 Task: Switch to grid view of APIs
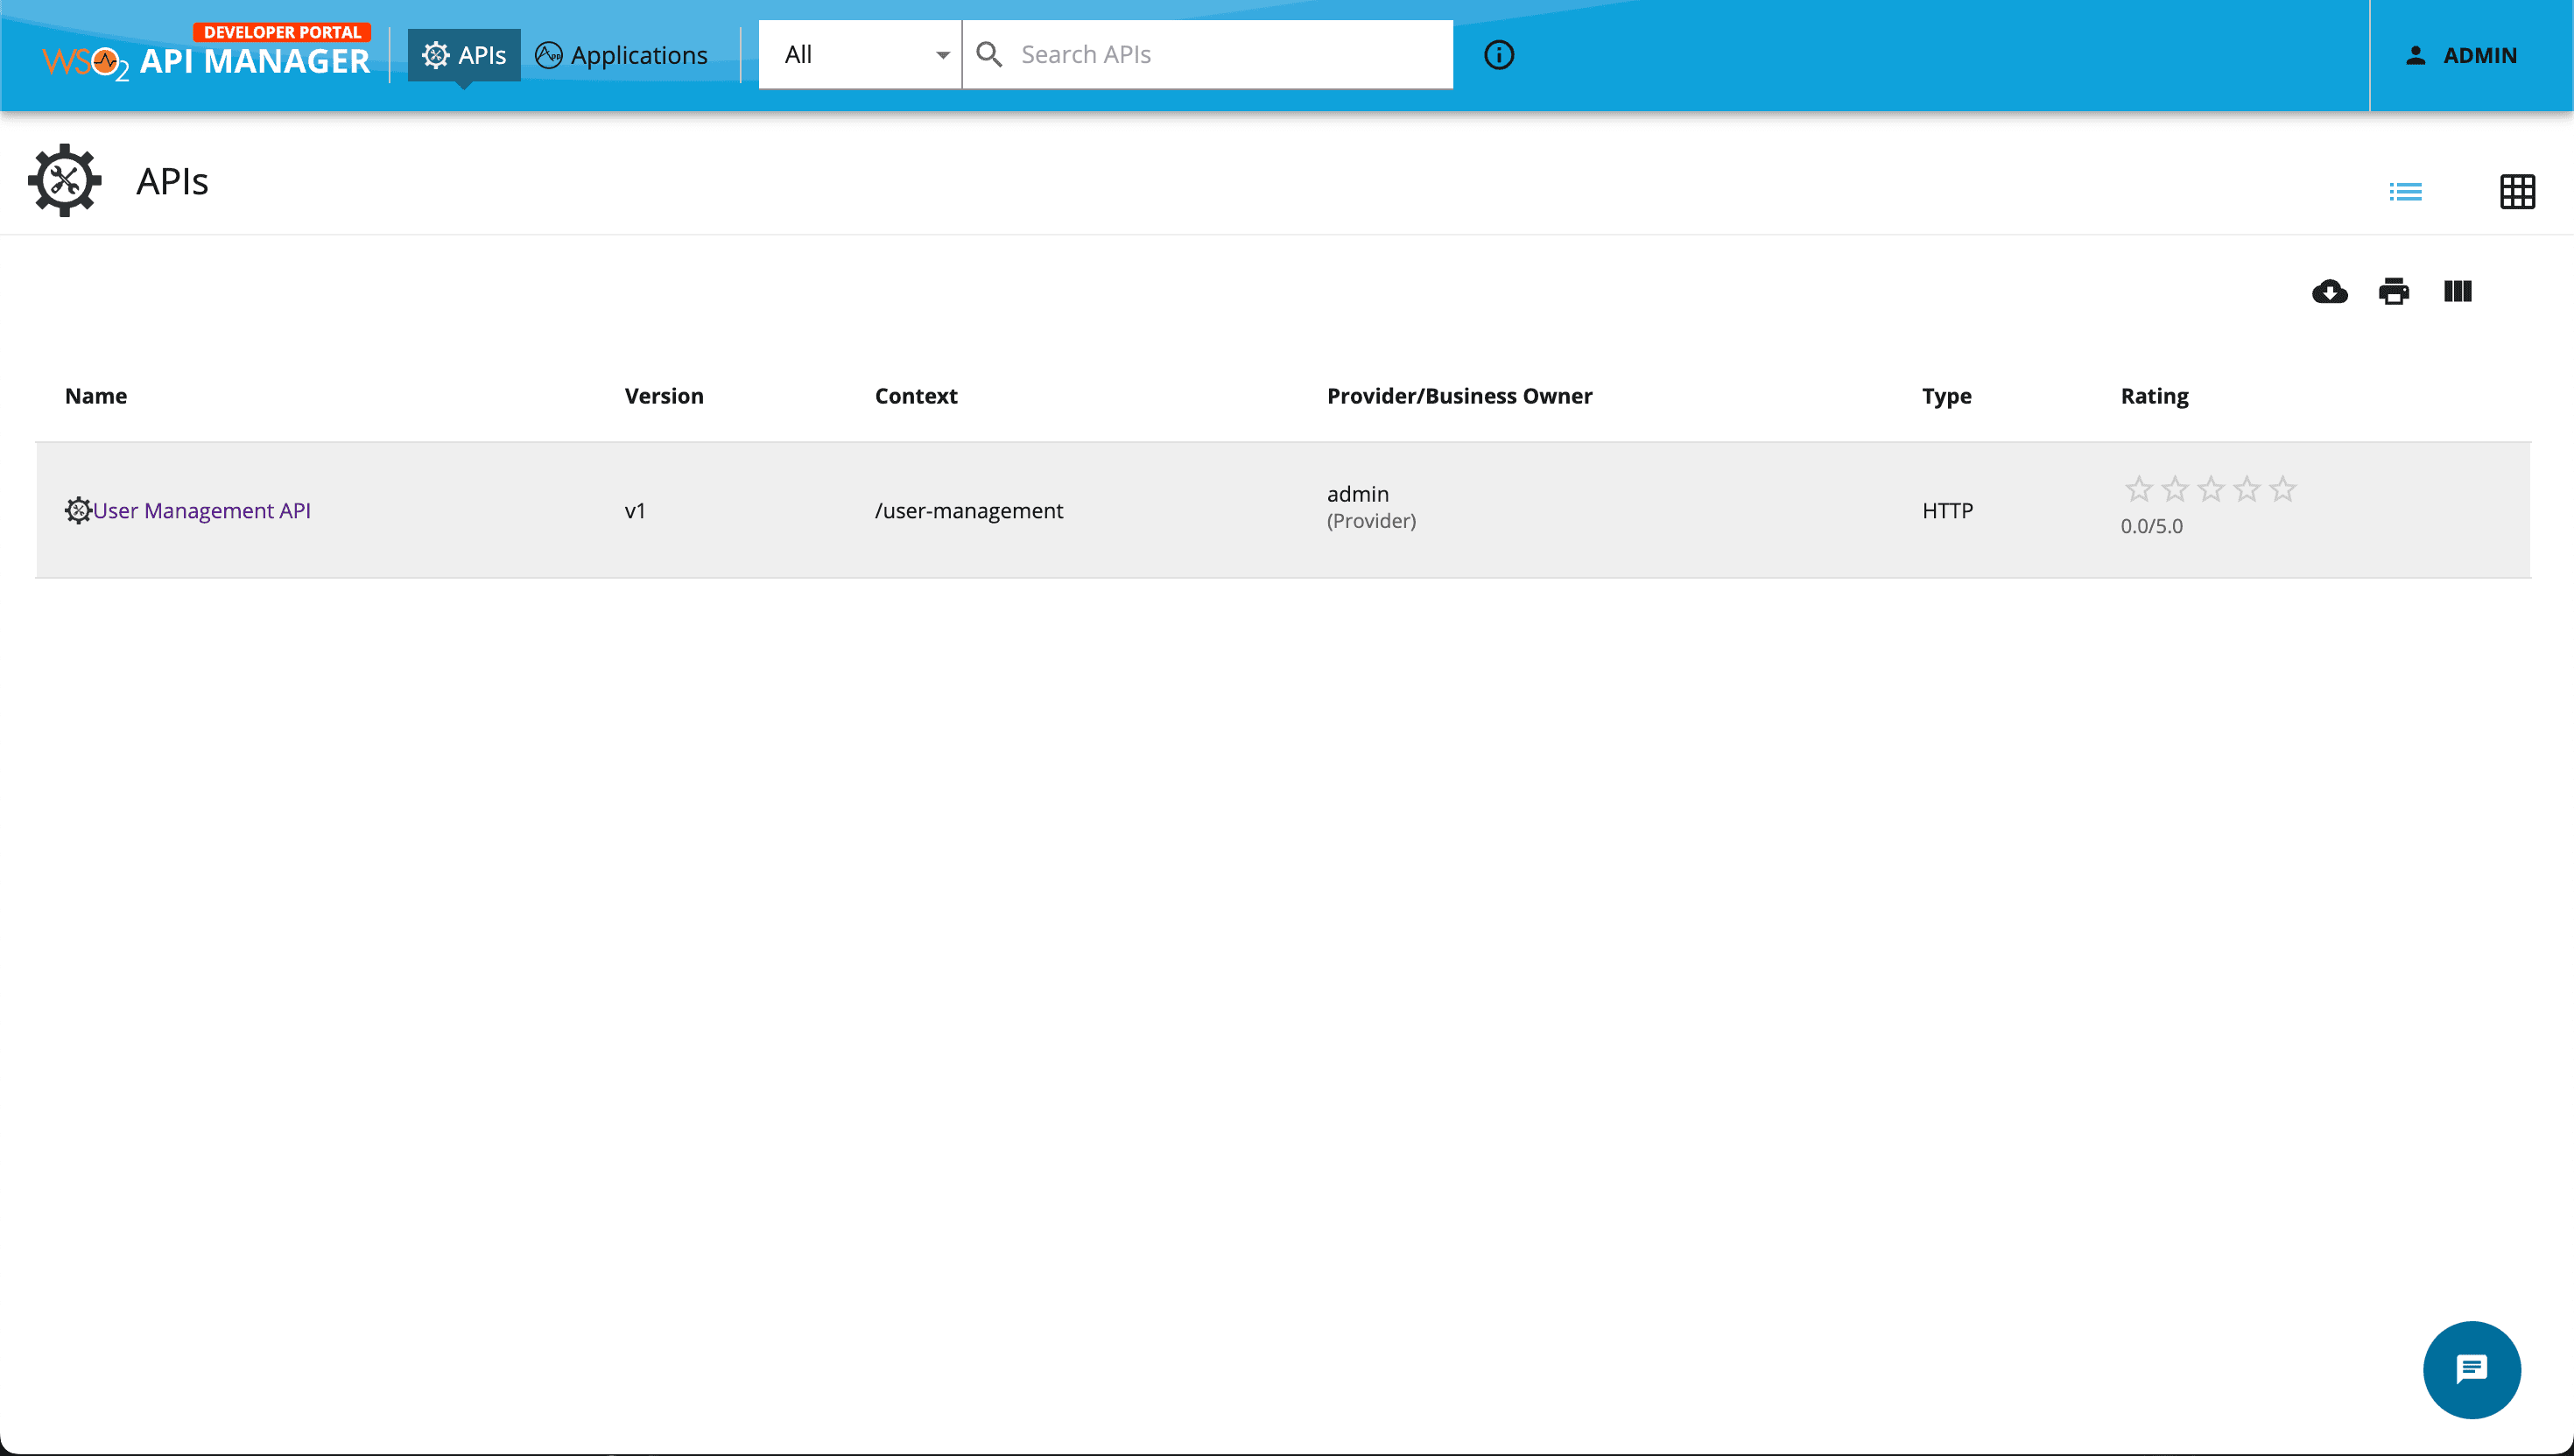click(2518, 191)
